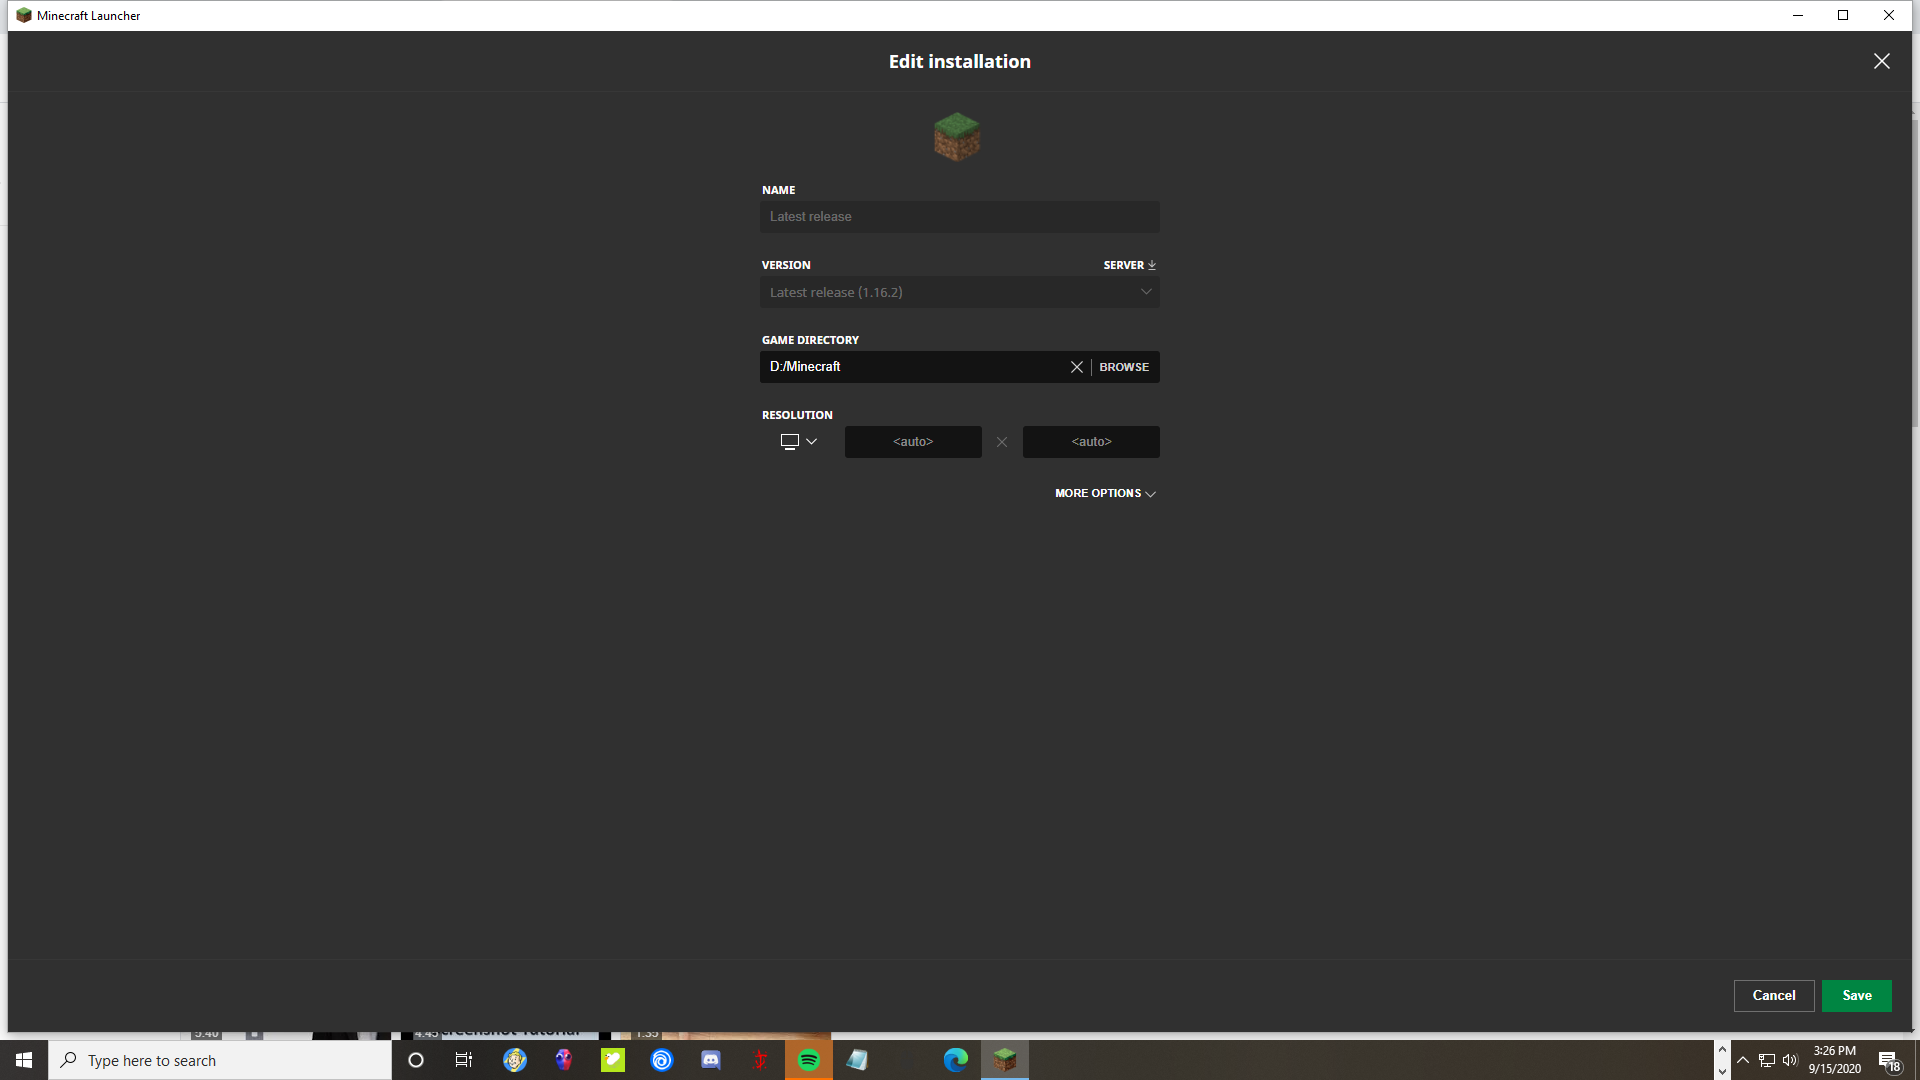This screenshot has width=1920, height=1080.
Task: Open network status in system tray
Action: click(1767, 1060)
